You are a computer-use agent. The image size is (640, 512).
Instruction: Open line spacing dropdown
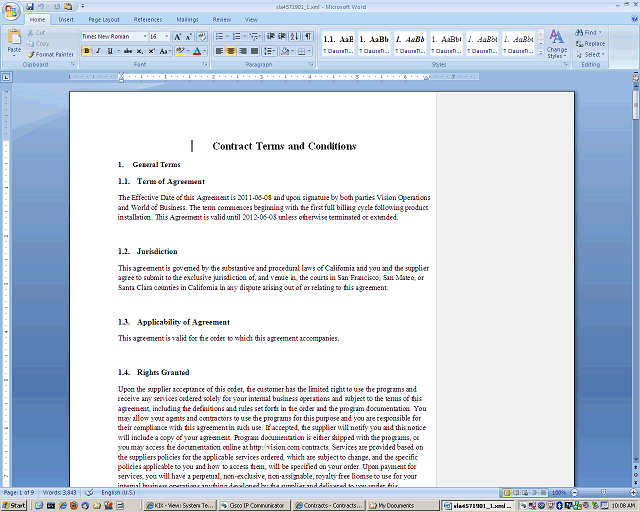269,51
